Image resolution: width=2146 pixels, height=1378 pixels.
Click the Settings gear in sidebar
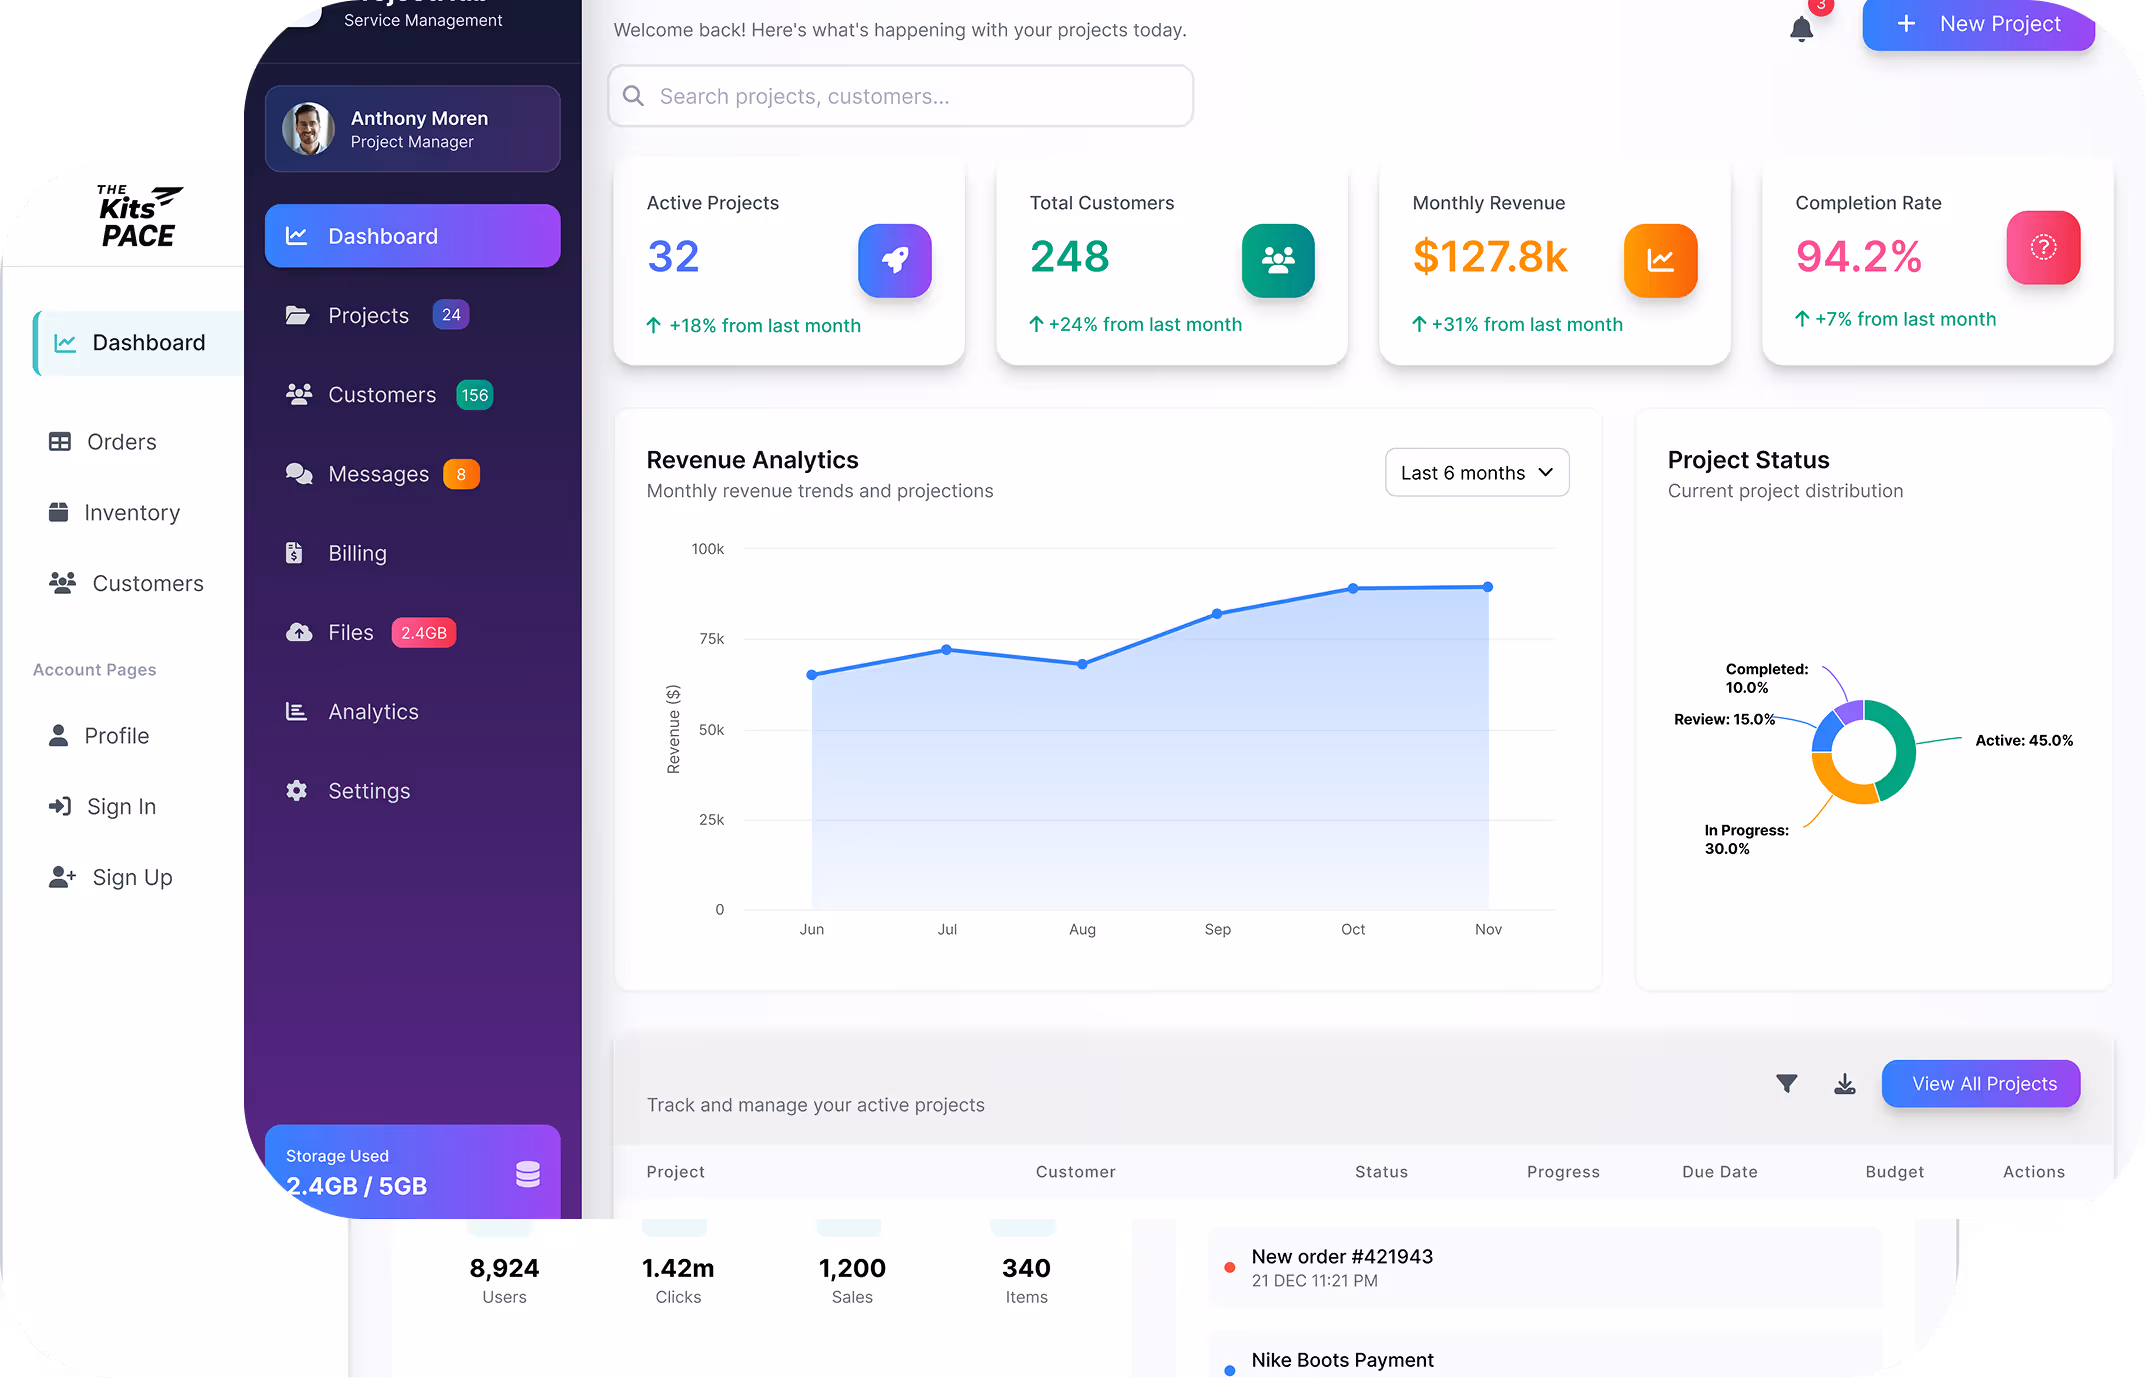(x=296, y=790)
